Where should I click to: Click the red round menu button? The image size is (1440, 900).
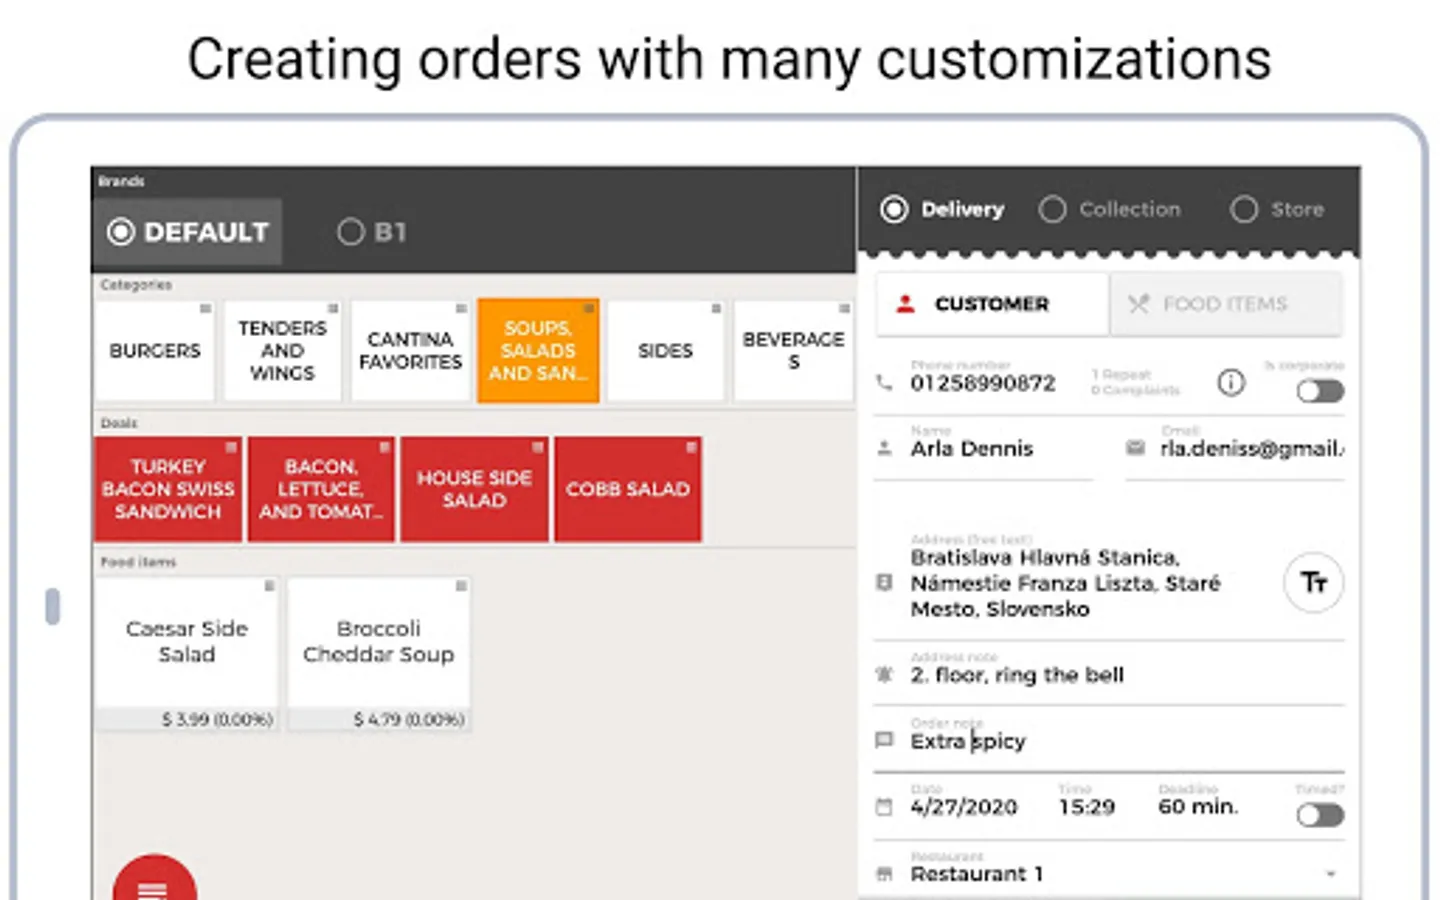155,882
